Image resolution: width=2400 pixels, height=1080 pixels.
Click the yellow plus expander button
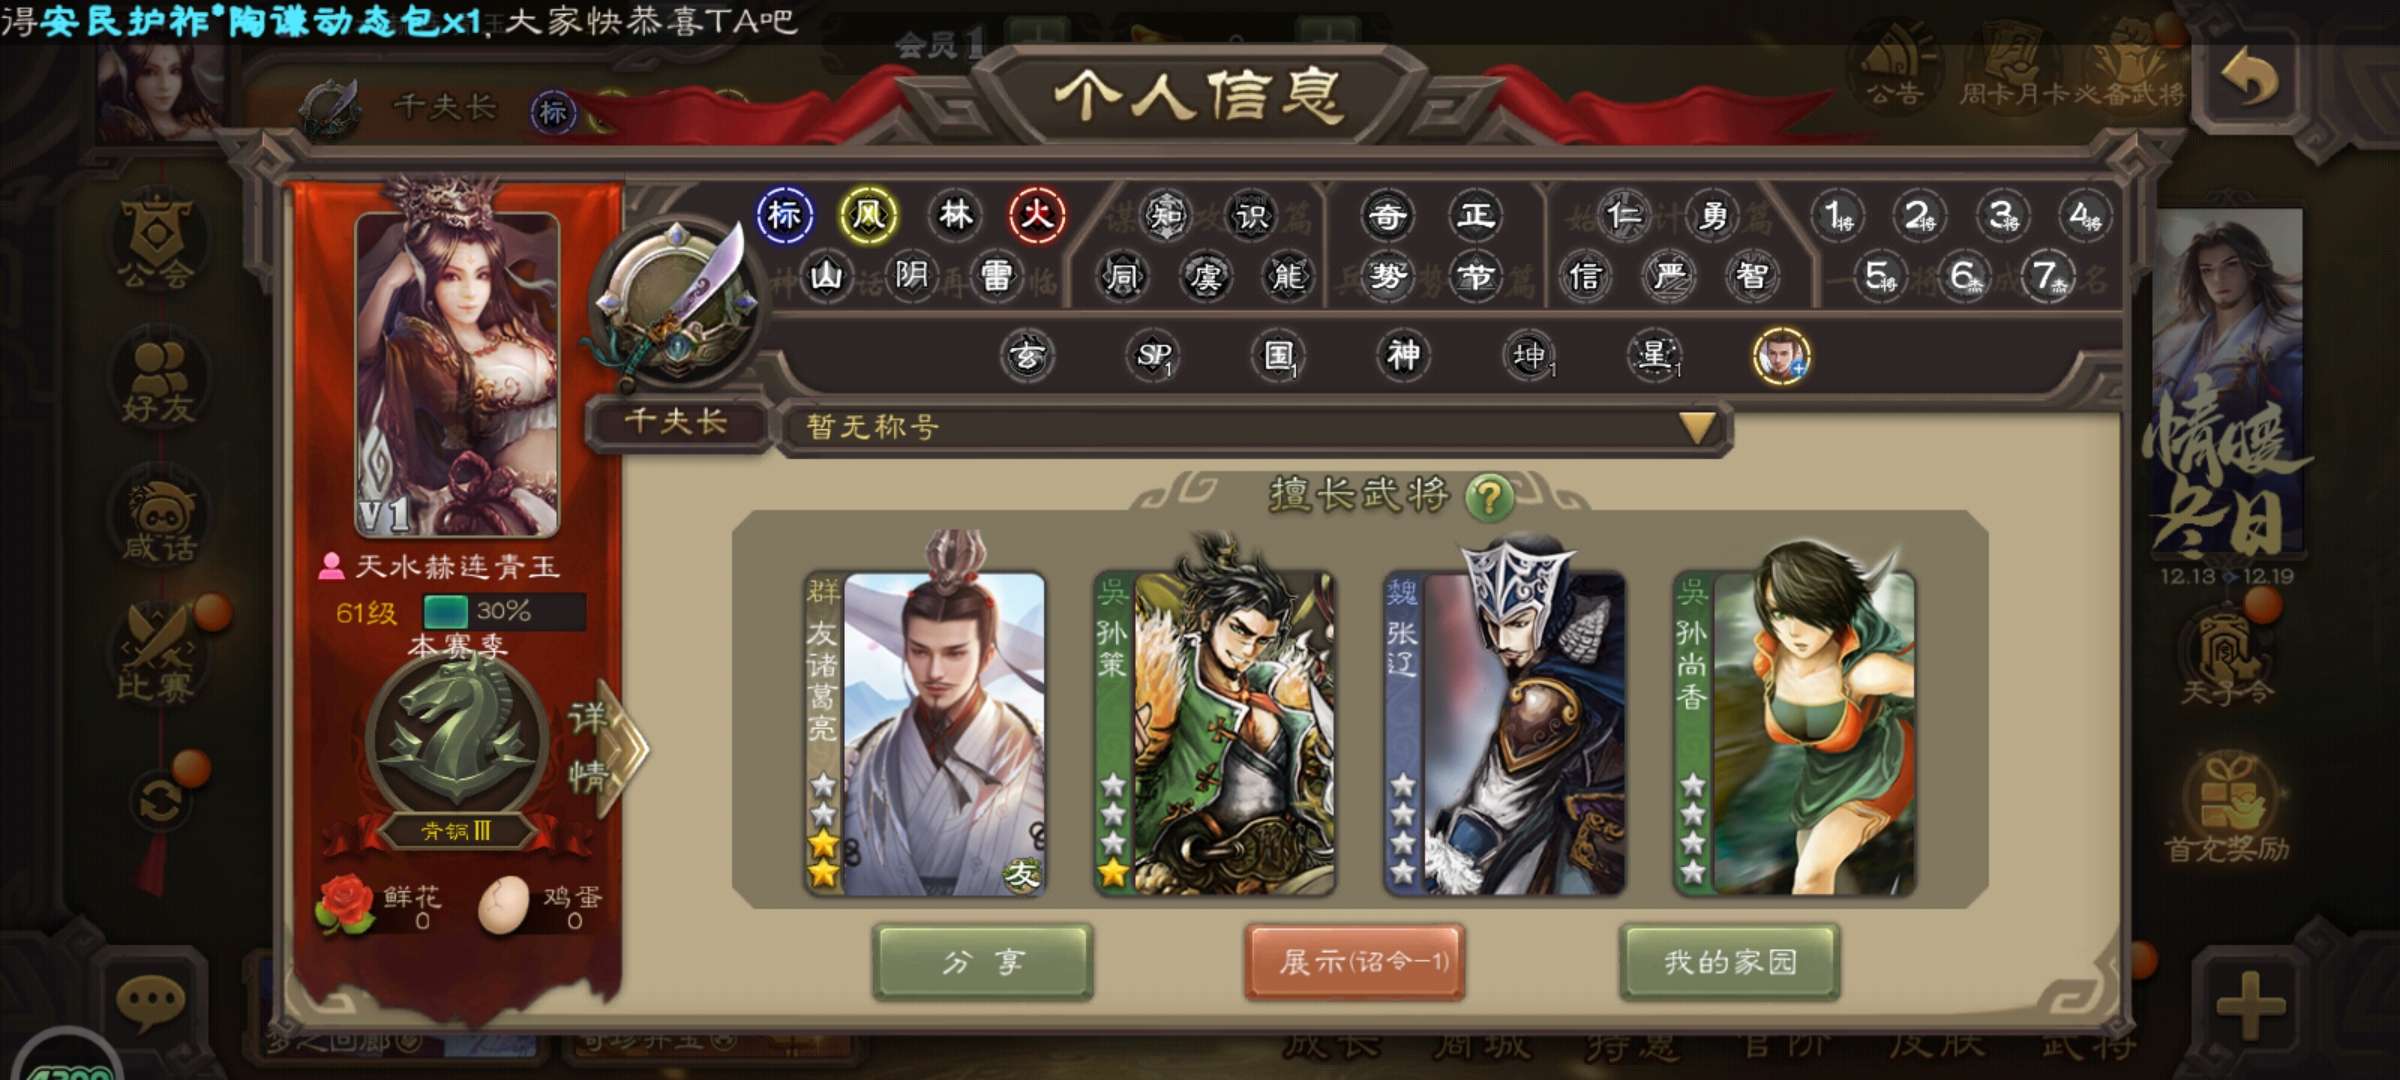[x=2248, y=1003]
